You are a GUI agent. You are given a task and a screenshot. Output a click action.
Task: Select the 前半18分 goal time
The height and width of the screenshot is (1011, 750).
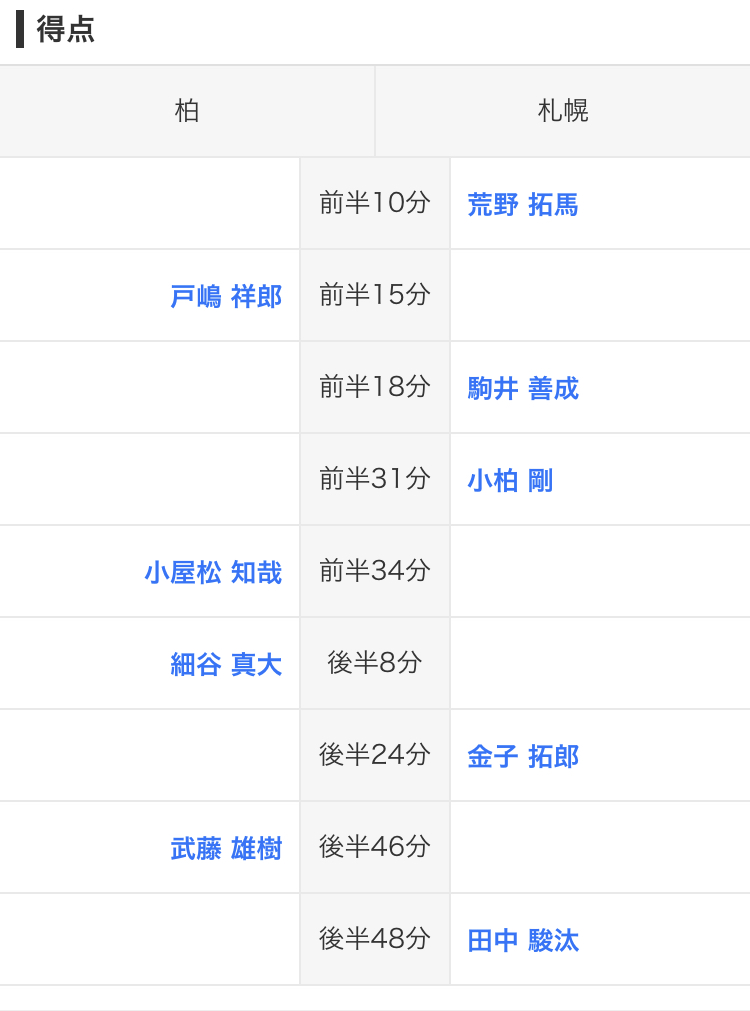coord(375,387)
